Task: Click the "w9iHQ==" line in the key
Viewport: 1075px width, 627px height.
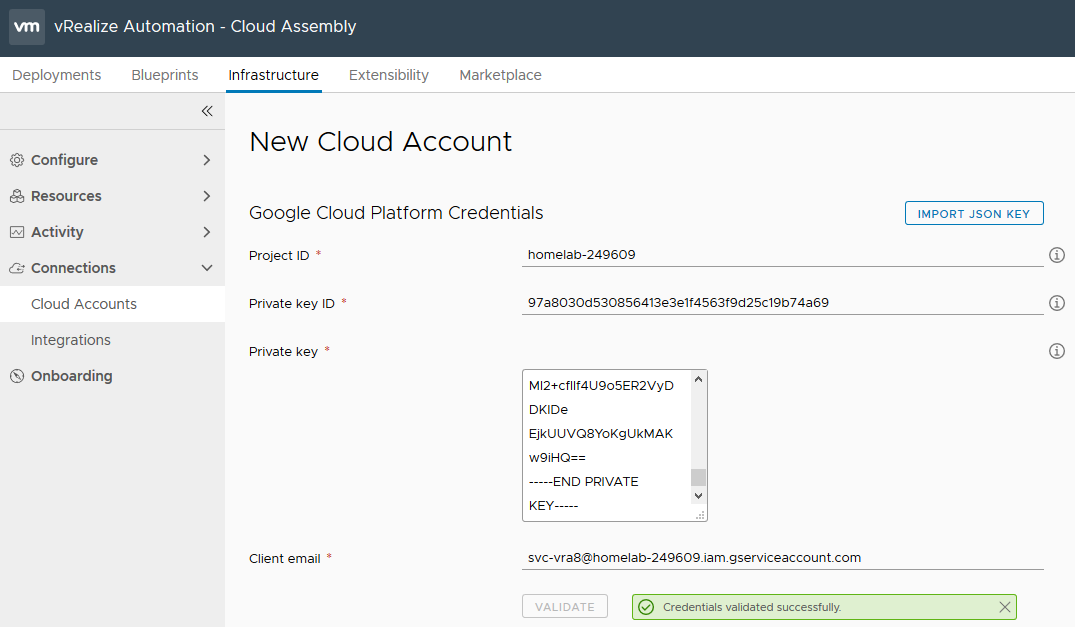Action: [557, 458]
